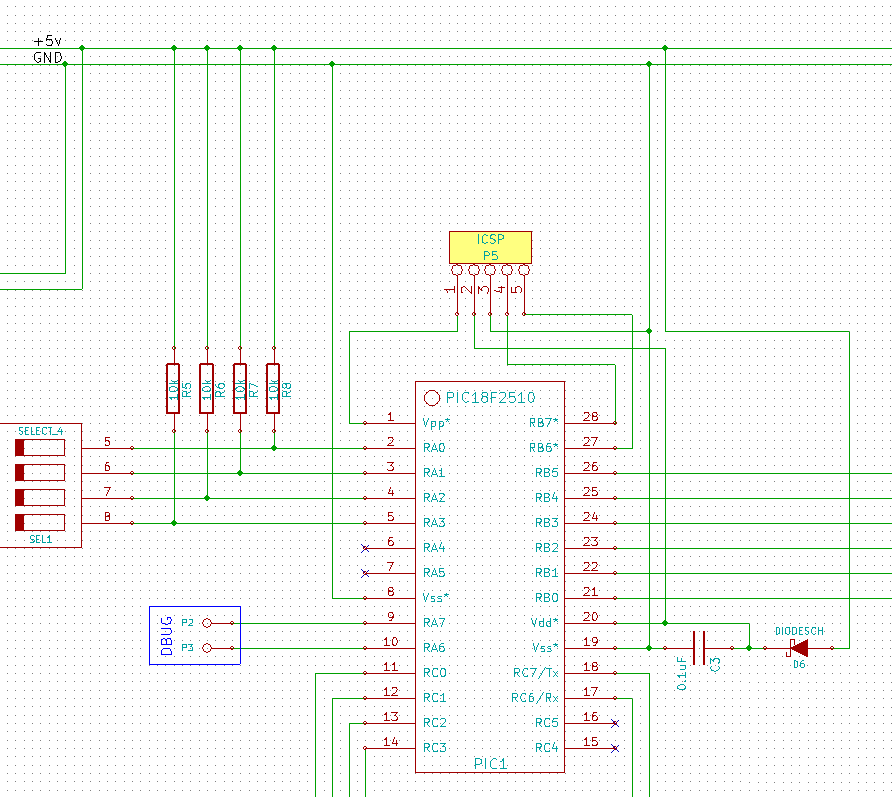Click the RB5 pin label
The height and width of the screenshot is (797, 892).
[547, 473]
